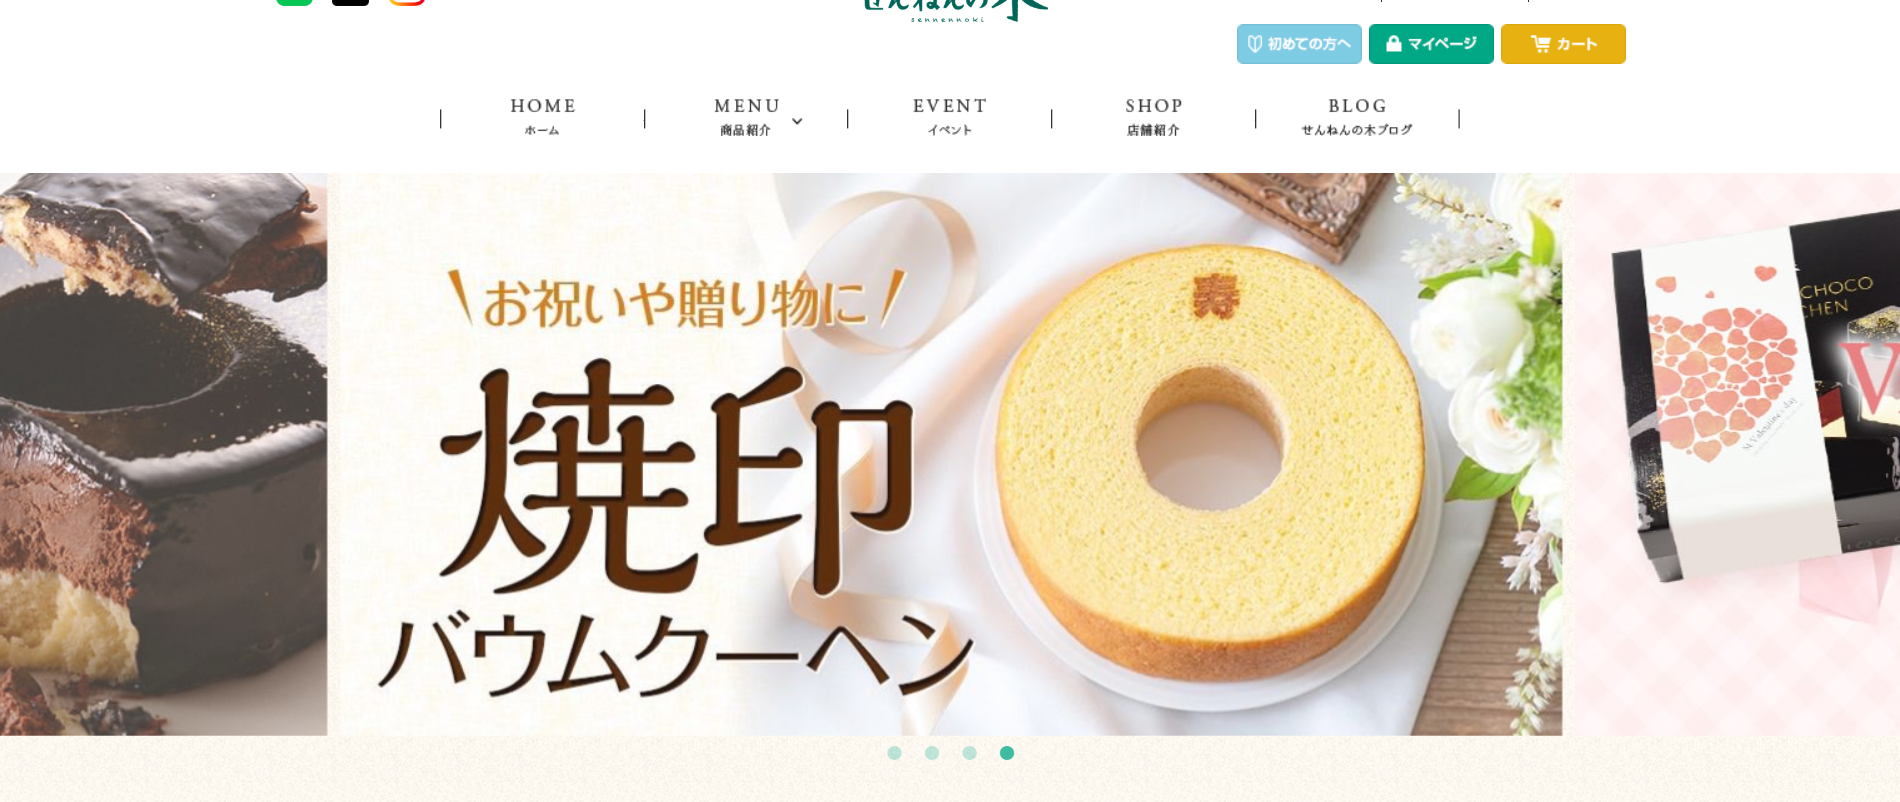Click the Sennennoki logo at the top
The height and width of the screenshot is (802, 1900).
(x=955, y=10)
